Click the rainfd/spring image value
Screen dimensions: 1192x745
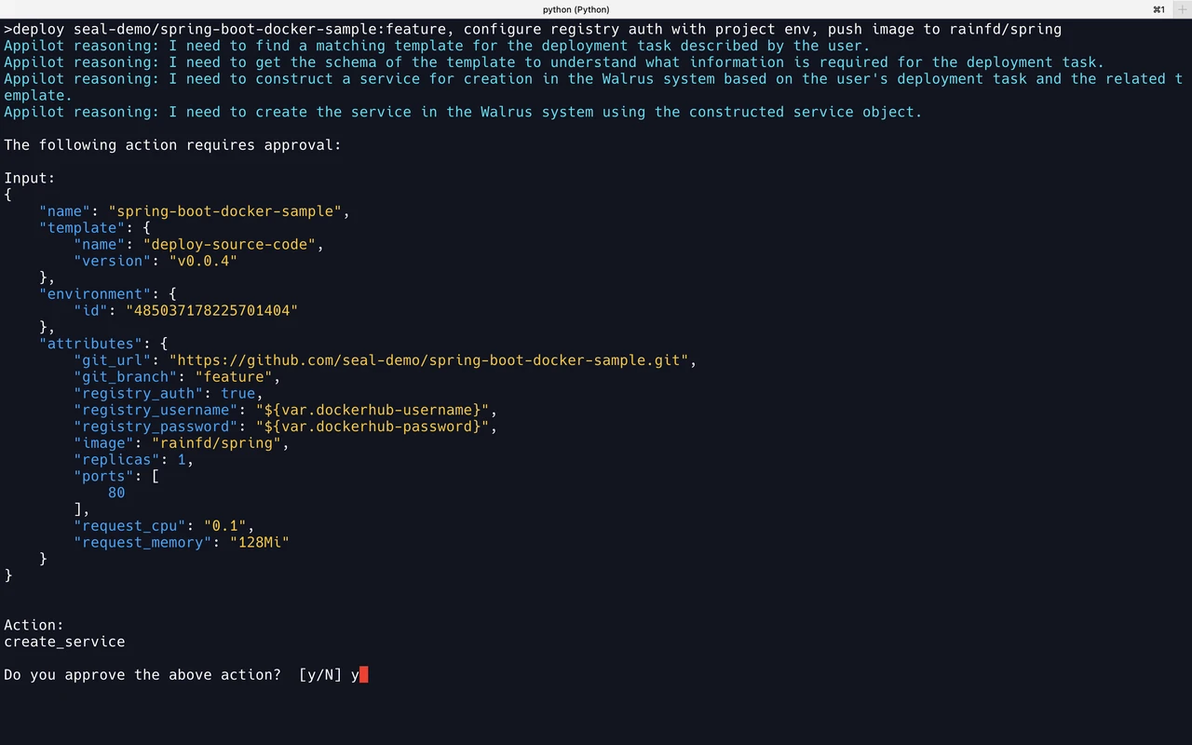(216, 443)
